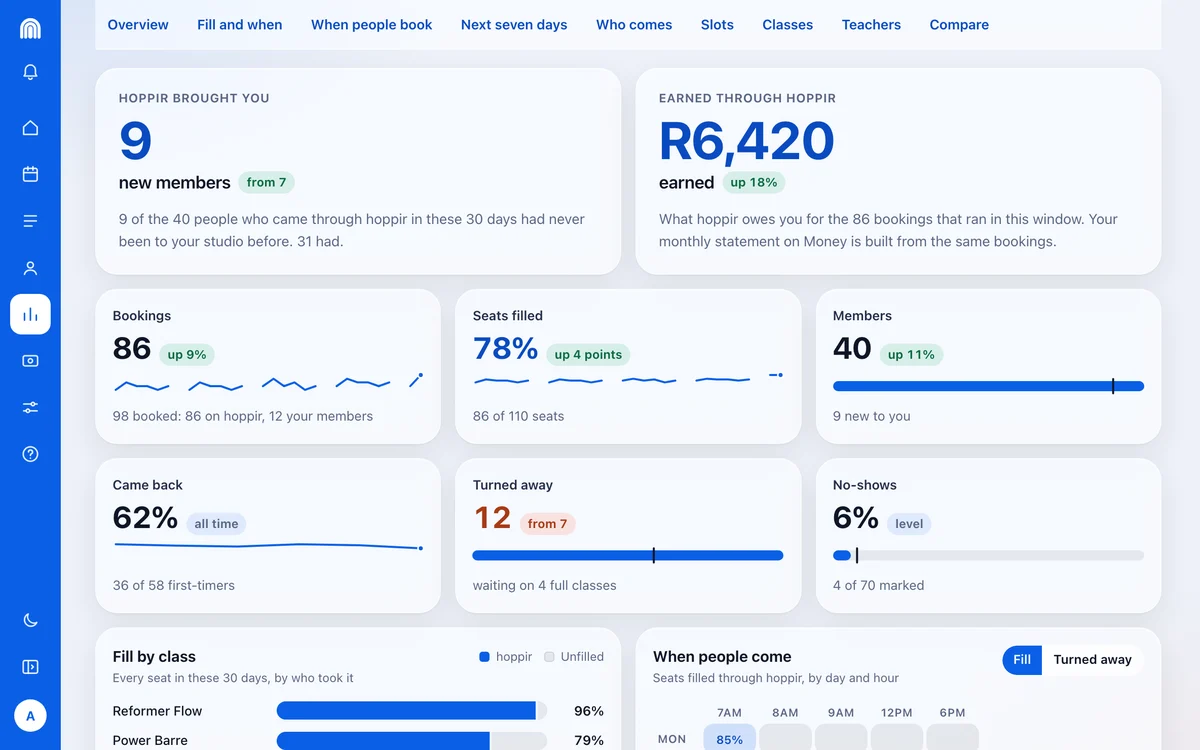This screenshot has height=750, width=1200.
Task: Open the Who comes tab
Action: coord(634,25)
